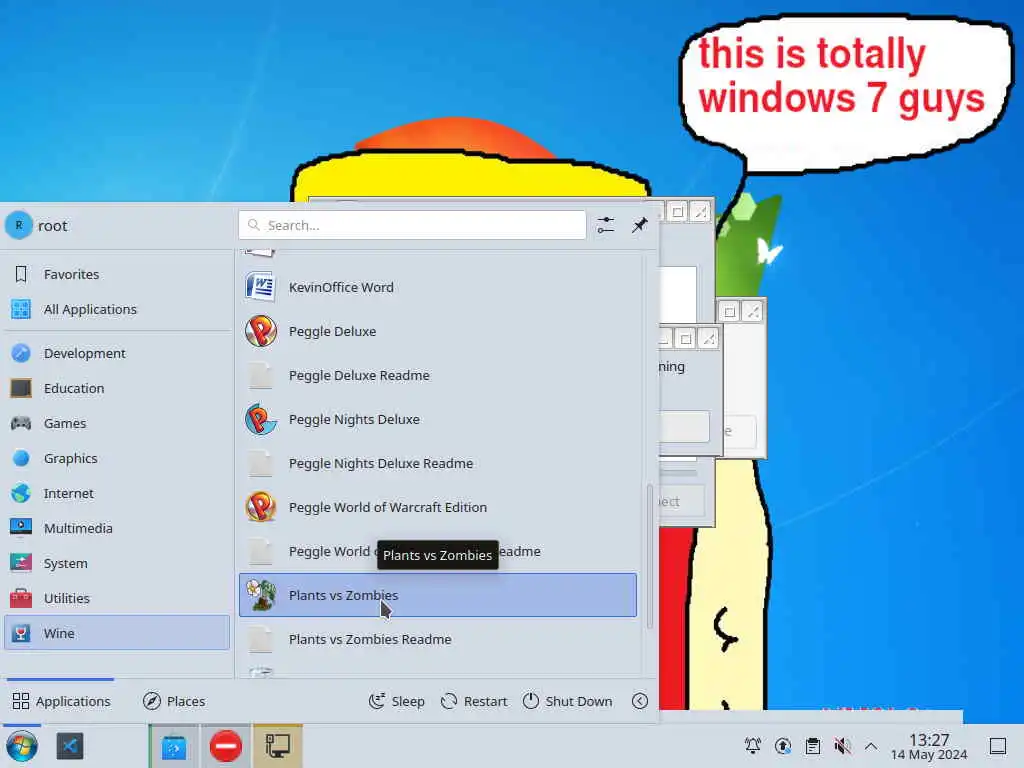Switch to the Applications tab
Screen dimensions: 1024x768
click(x=61, y=701)
